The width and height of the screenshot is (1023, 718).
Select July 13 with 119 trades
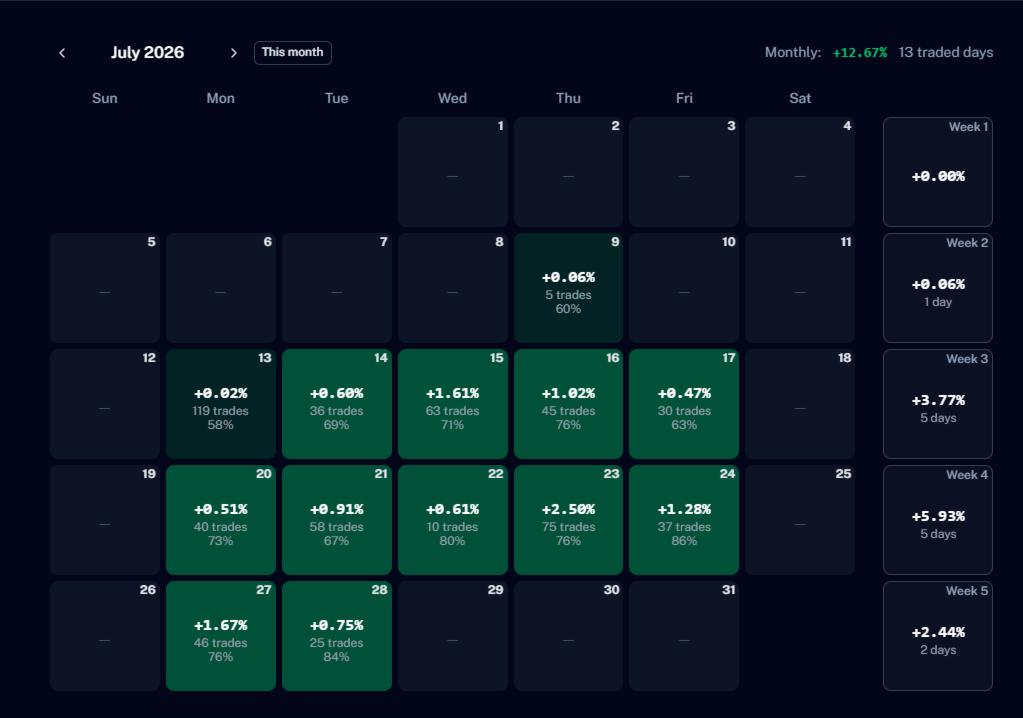221,404
